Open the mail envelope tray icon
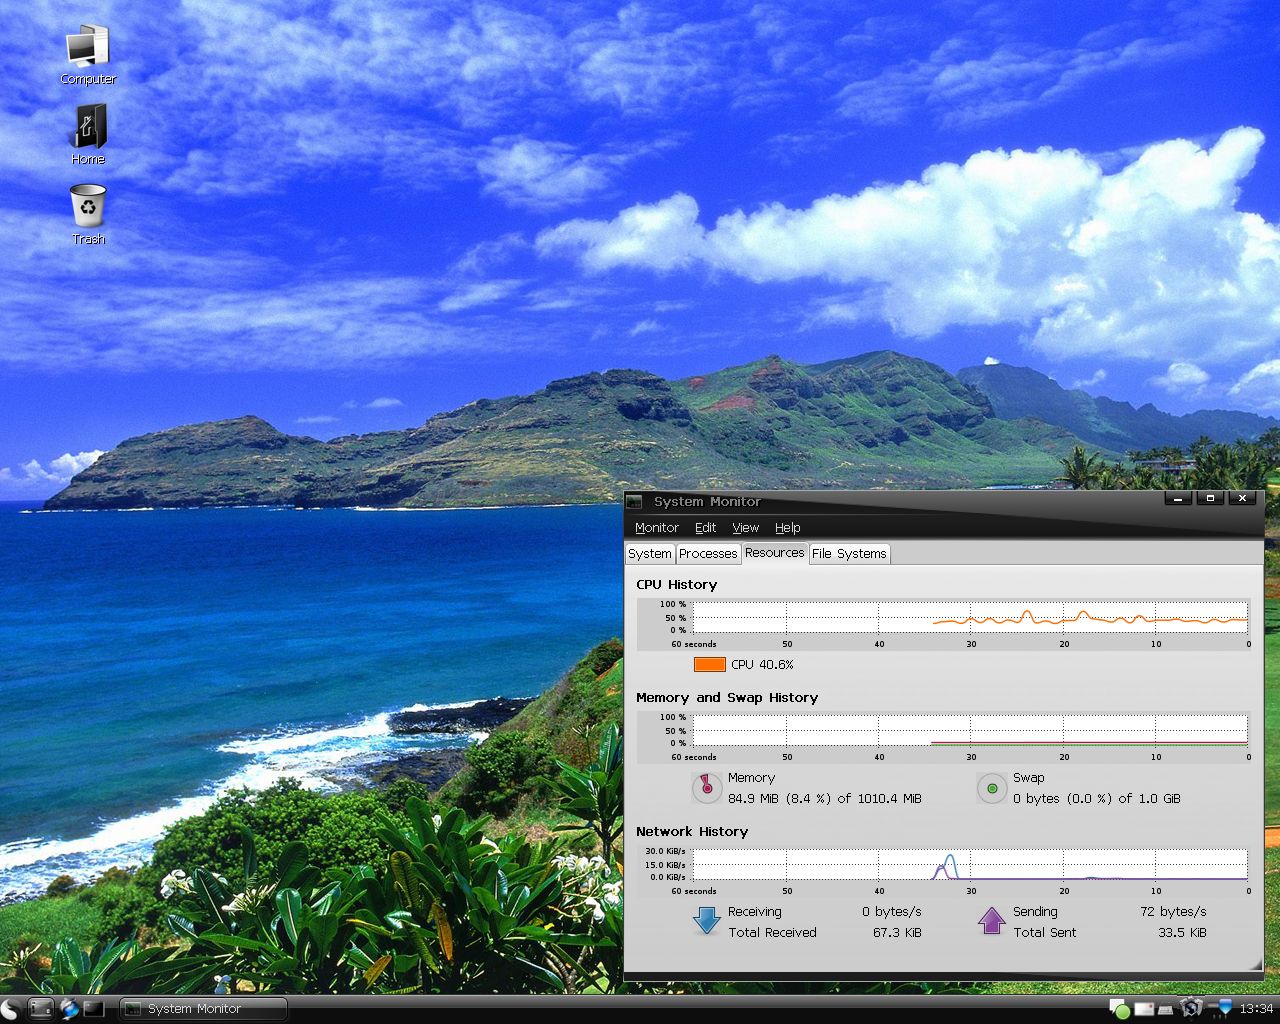The image size is (1280, 1024). coord(1144,1009)
